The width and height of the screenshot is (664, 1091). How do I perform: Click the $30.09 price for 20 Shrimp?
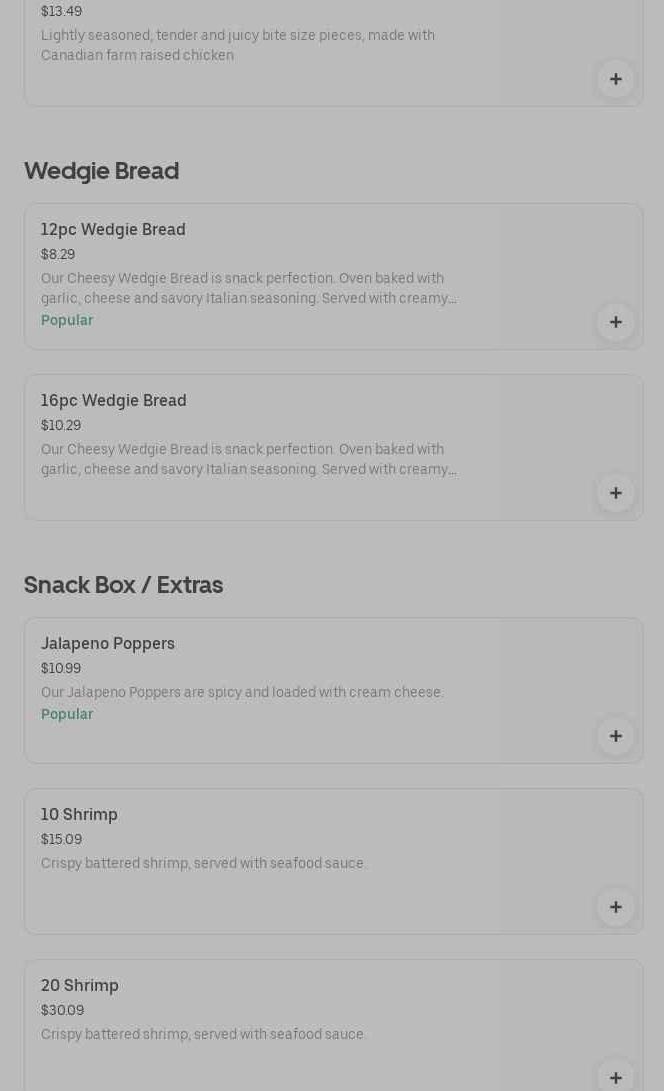coord(62,1011)
